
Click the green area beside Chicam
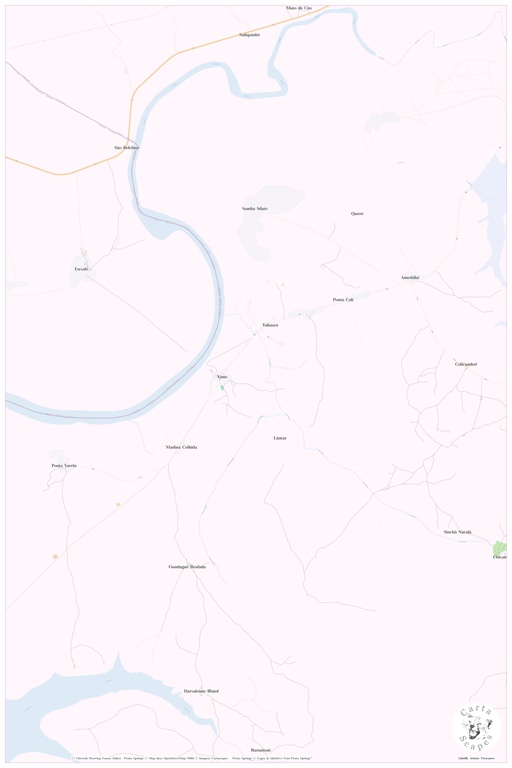pyautogui.click(x=500, y=546)
